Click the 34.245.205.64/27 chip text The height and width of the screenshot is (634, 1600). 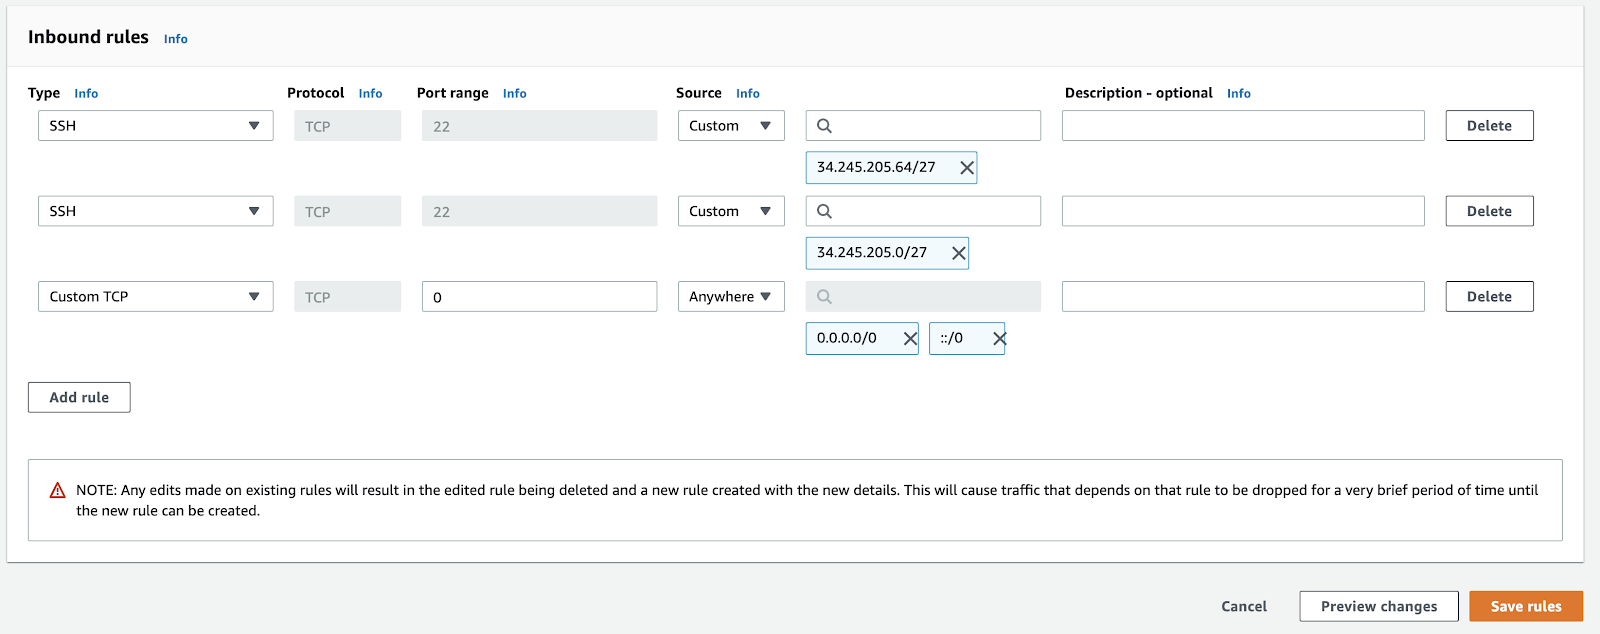pyautogui.click(x=876, y=167)
